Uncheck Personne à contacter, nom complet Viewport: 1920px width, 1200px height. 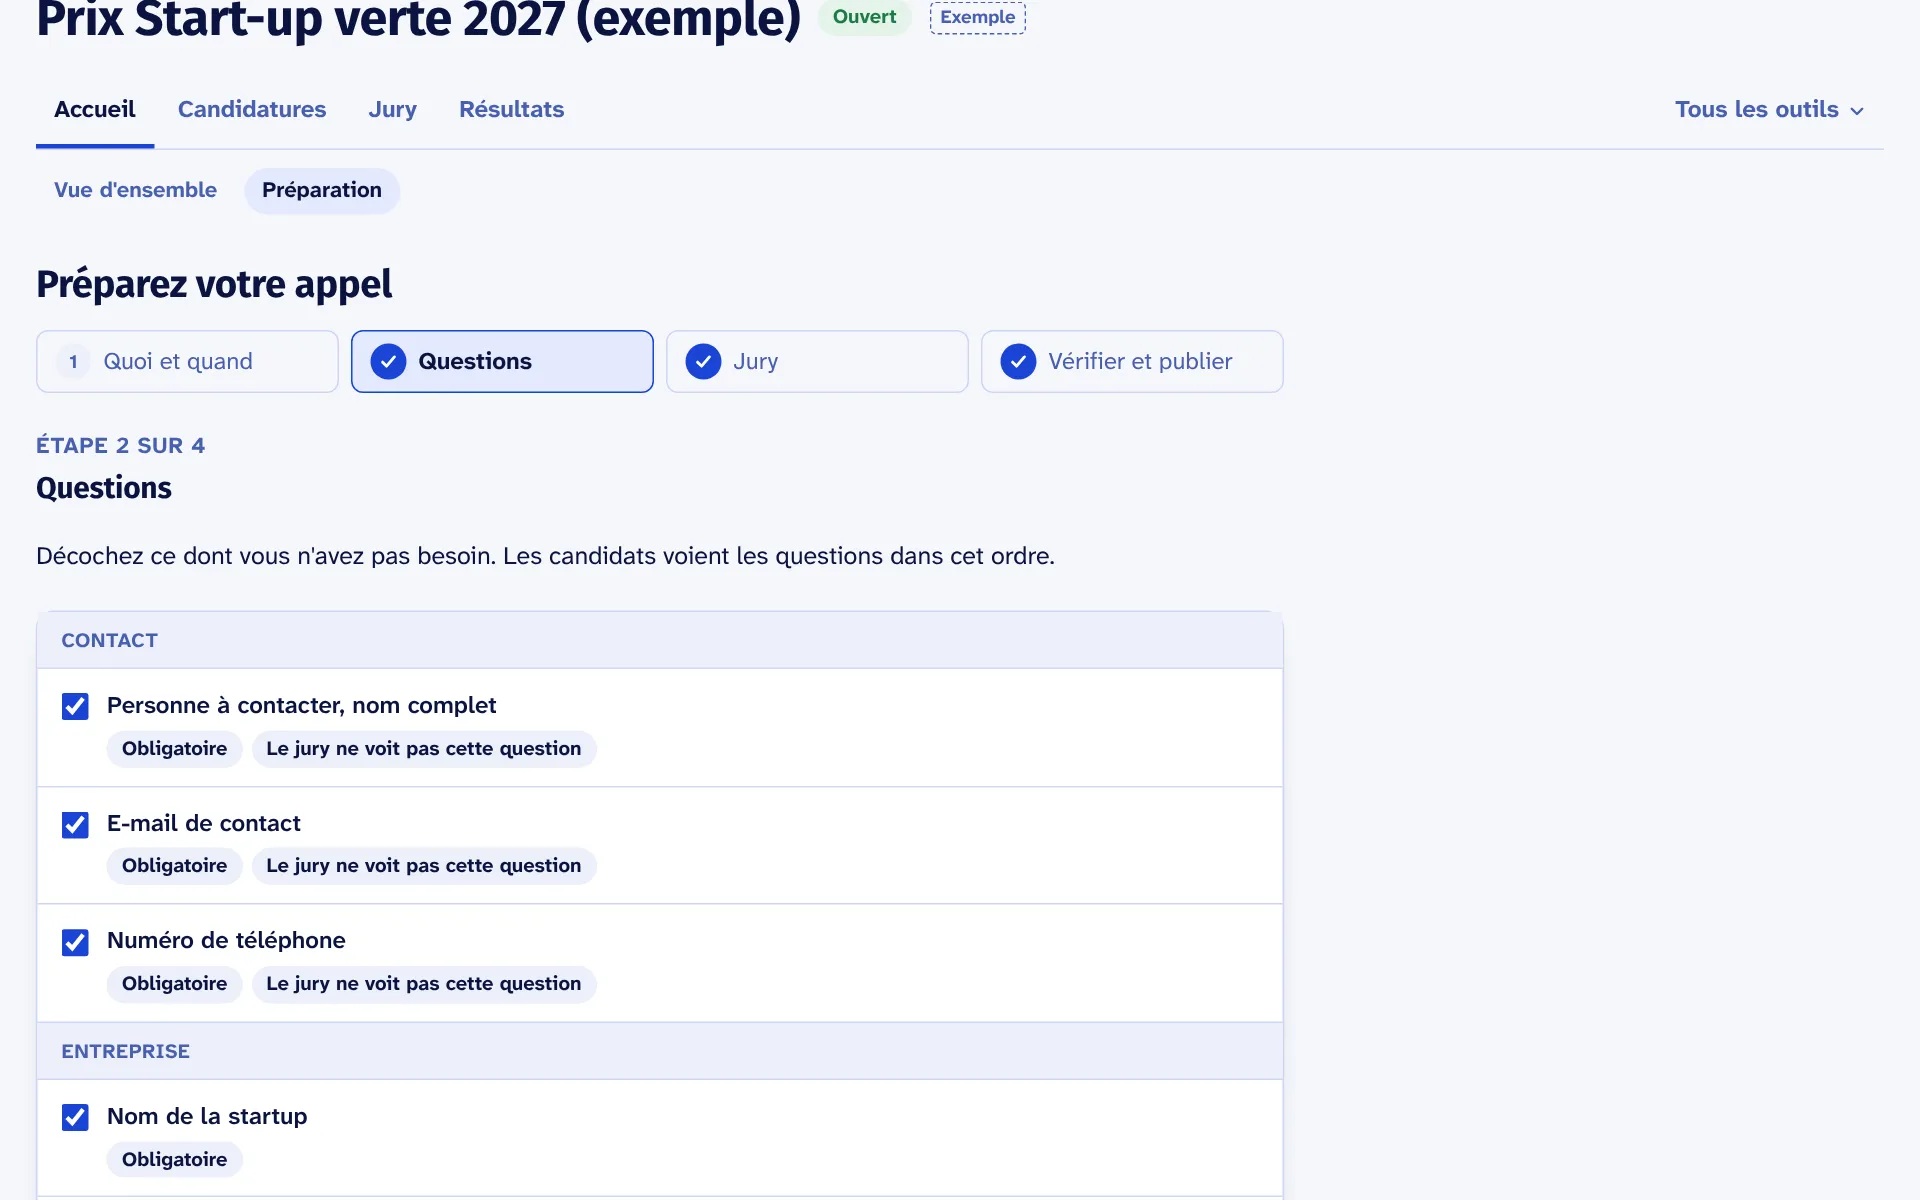pyautogui.click(x=75, y=706)
